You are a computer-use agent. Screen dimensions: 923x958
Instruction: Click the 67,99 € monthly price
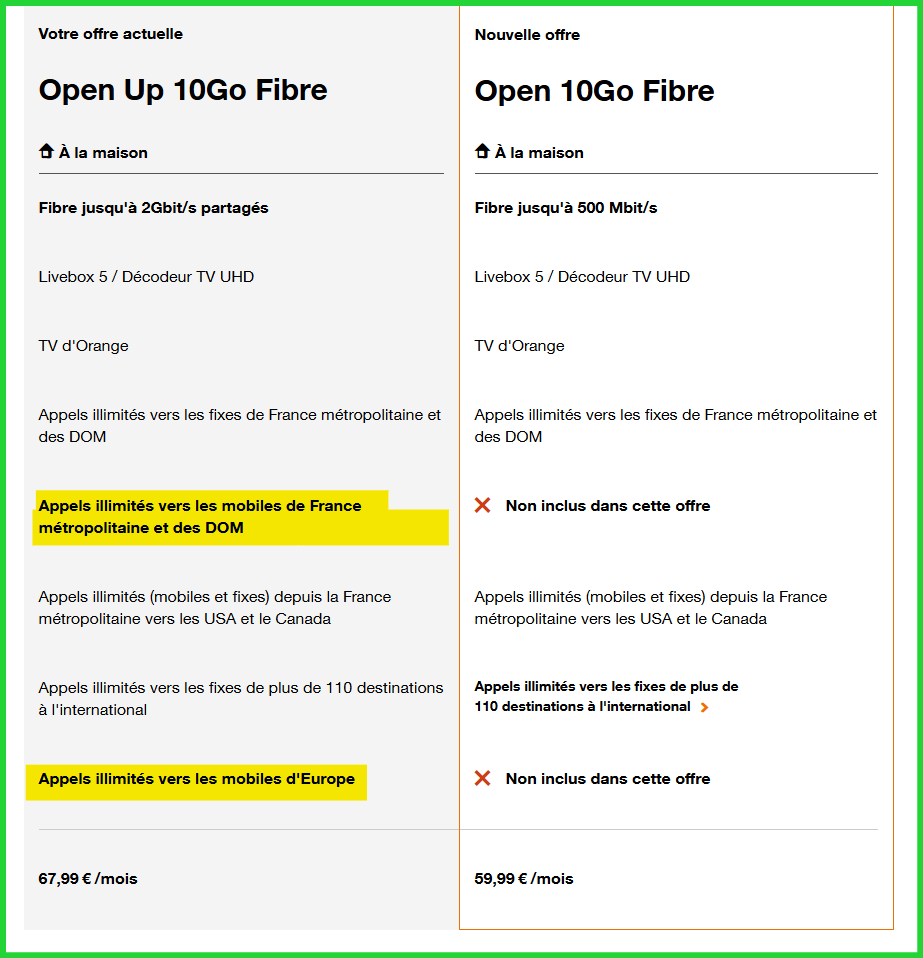pos(88,879)
